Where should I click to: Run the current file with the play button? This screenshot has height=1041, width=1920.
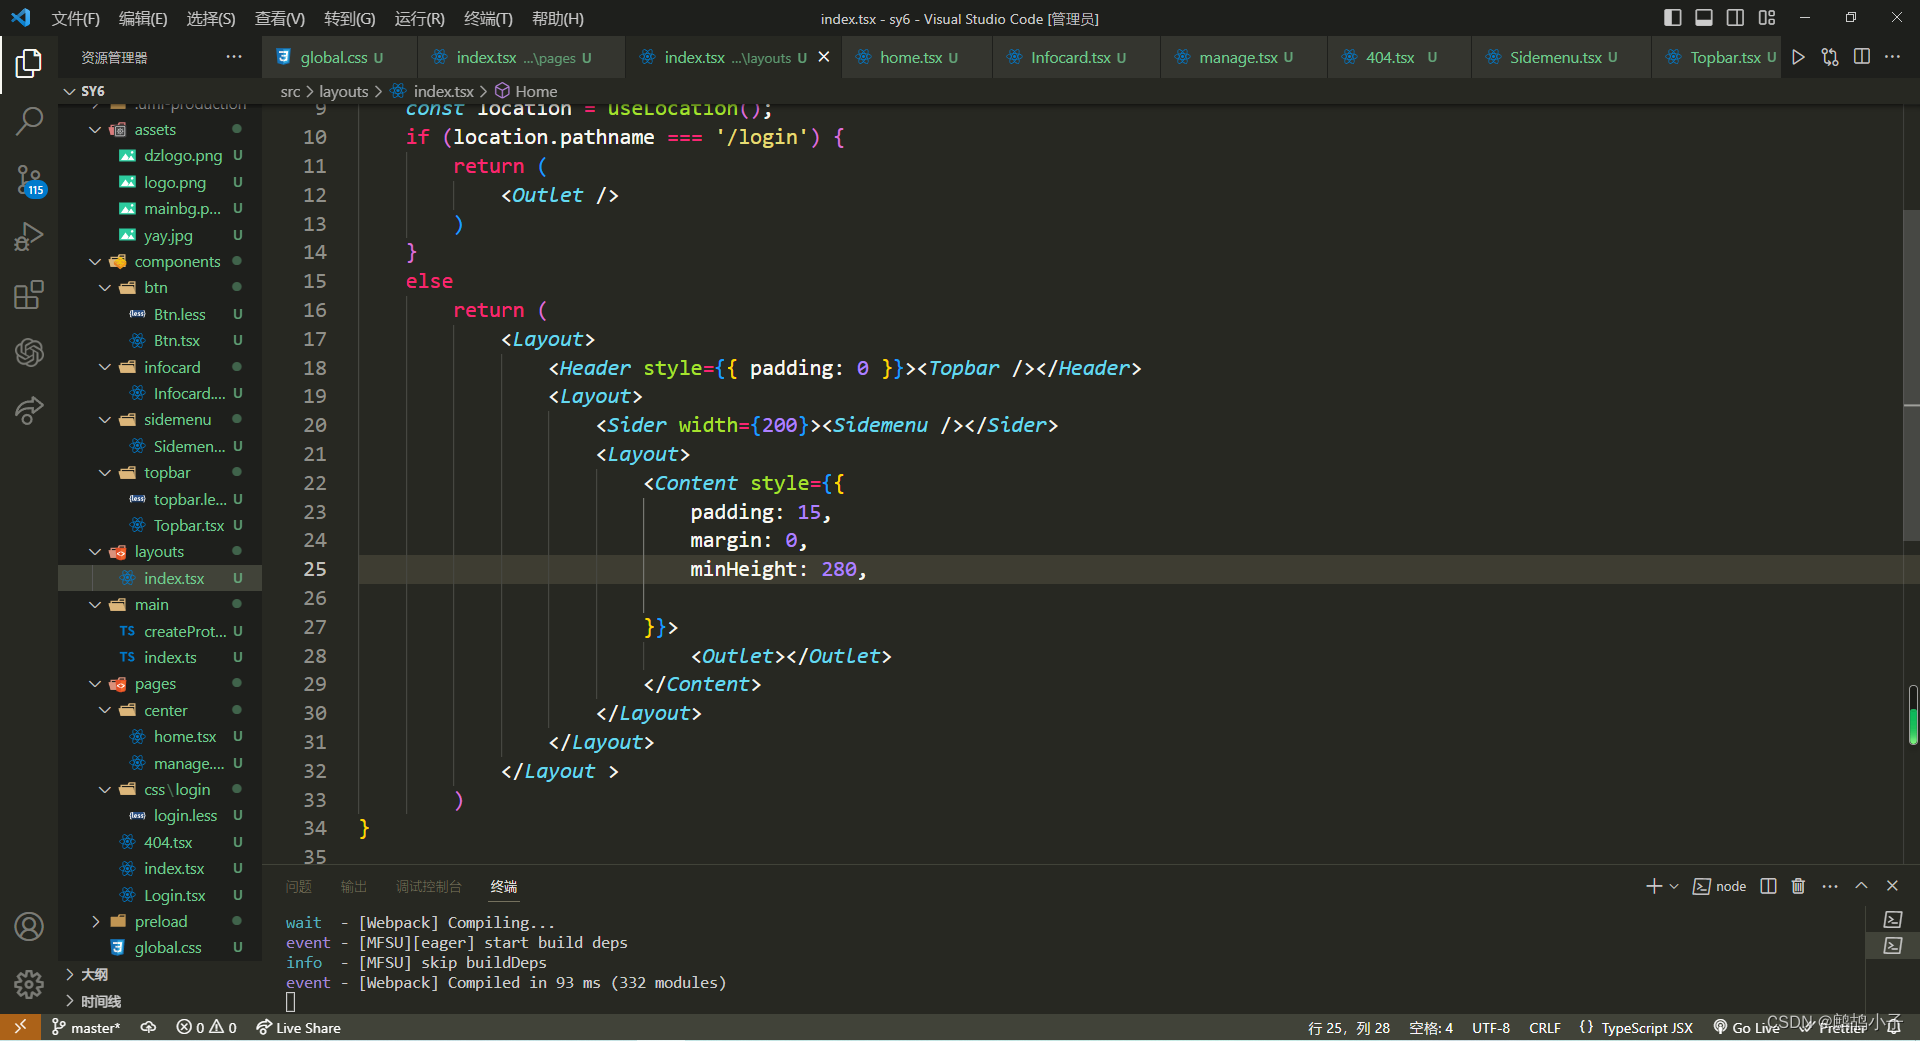[x=1799, y=57]
